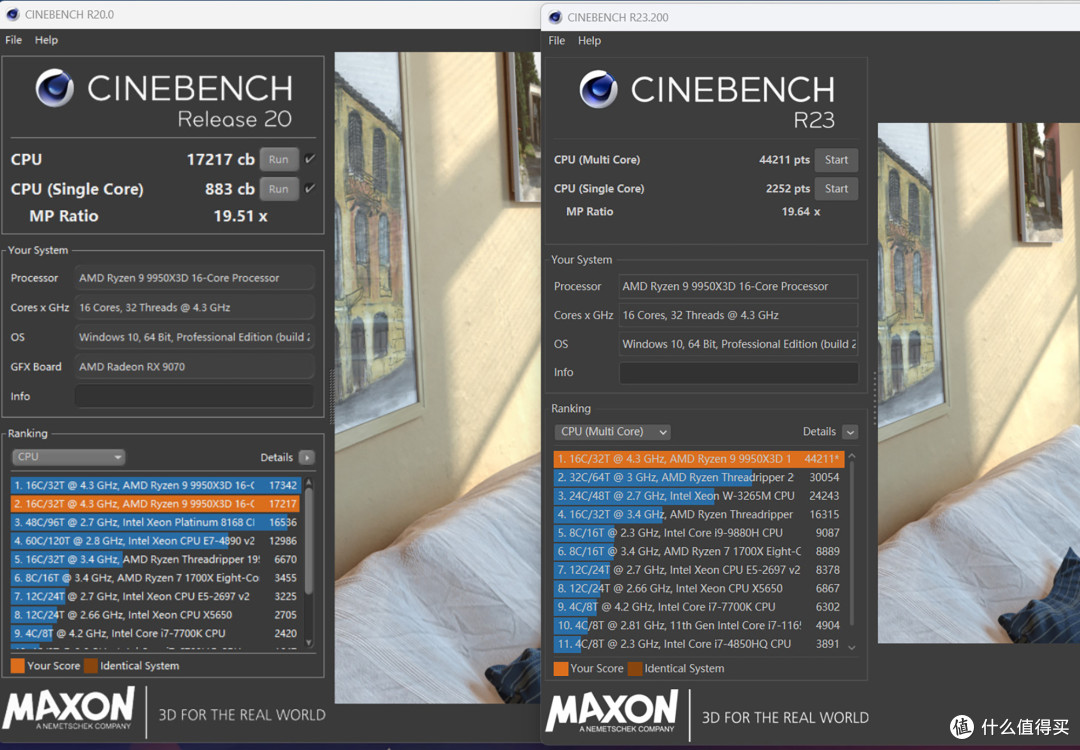Open Help menu in Cinebench R23 window

pos(590,41)
